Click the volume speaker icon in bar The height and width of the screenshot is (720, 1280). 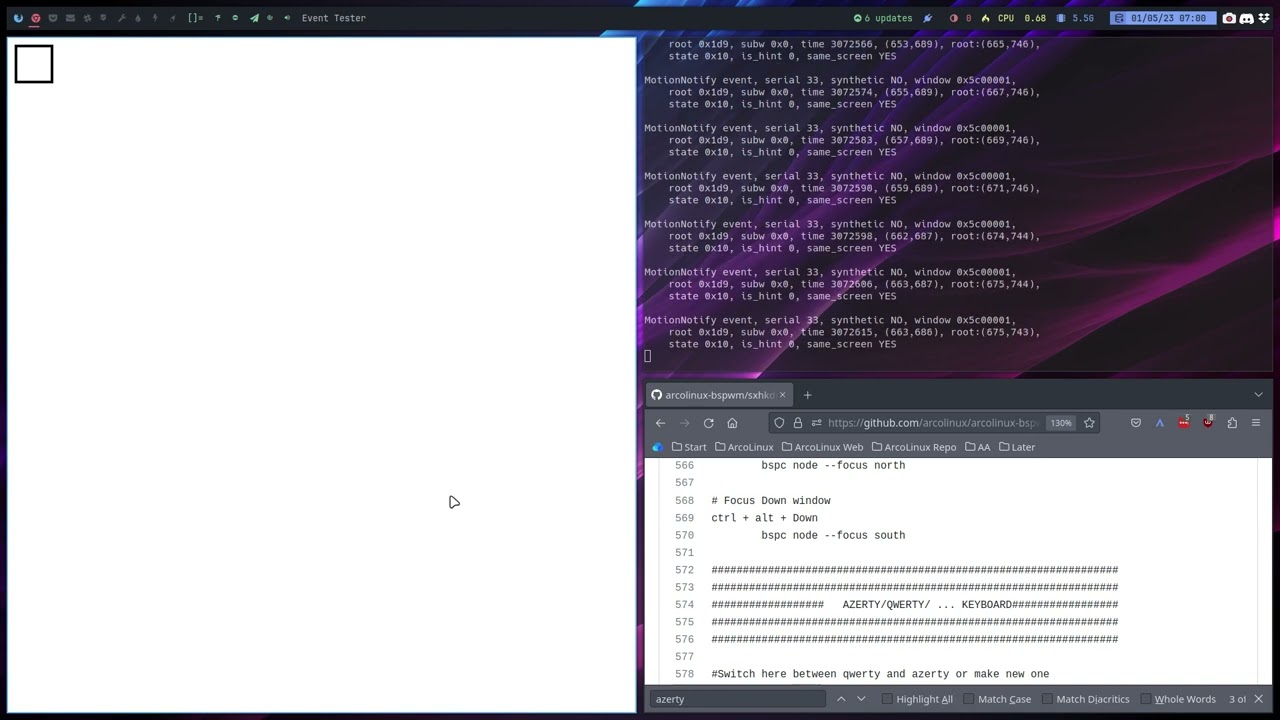tap(288, 18)
